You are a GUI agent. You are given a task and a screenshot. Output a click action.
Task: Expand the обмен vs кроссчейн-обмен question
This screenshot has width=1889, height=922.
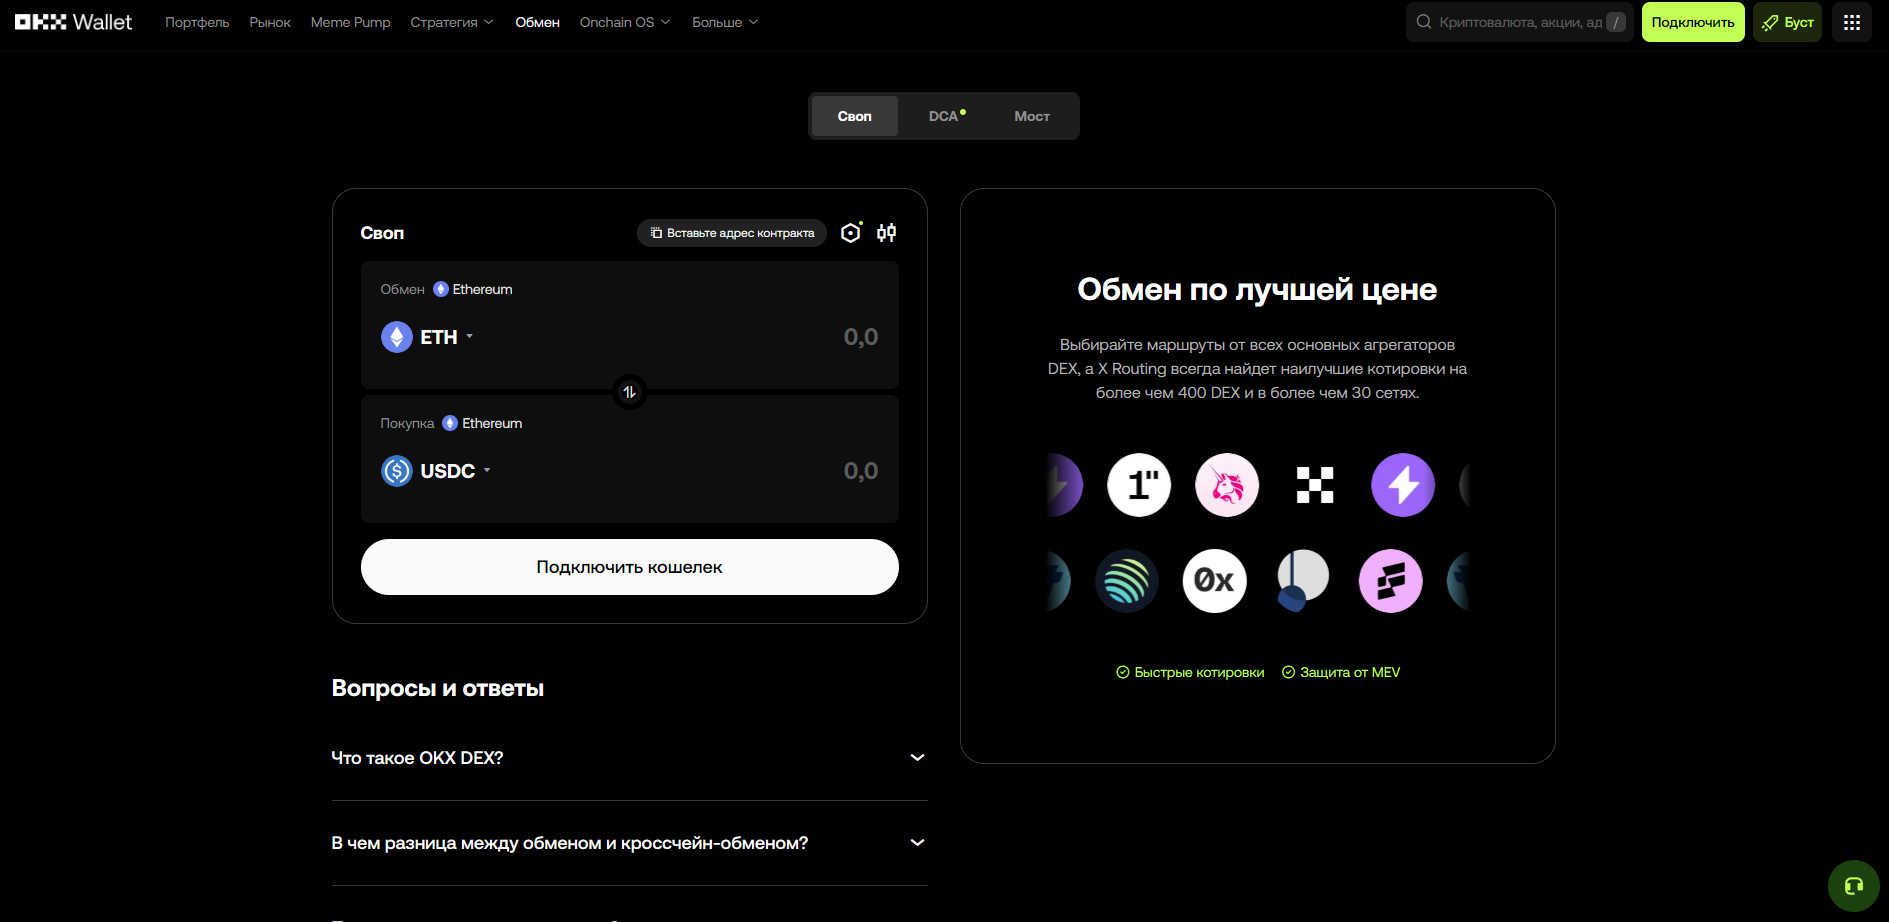[629, 843]
